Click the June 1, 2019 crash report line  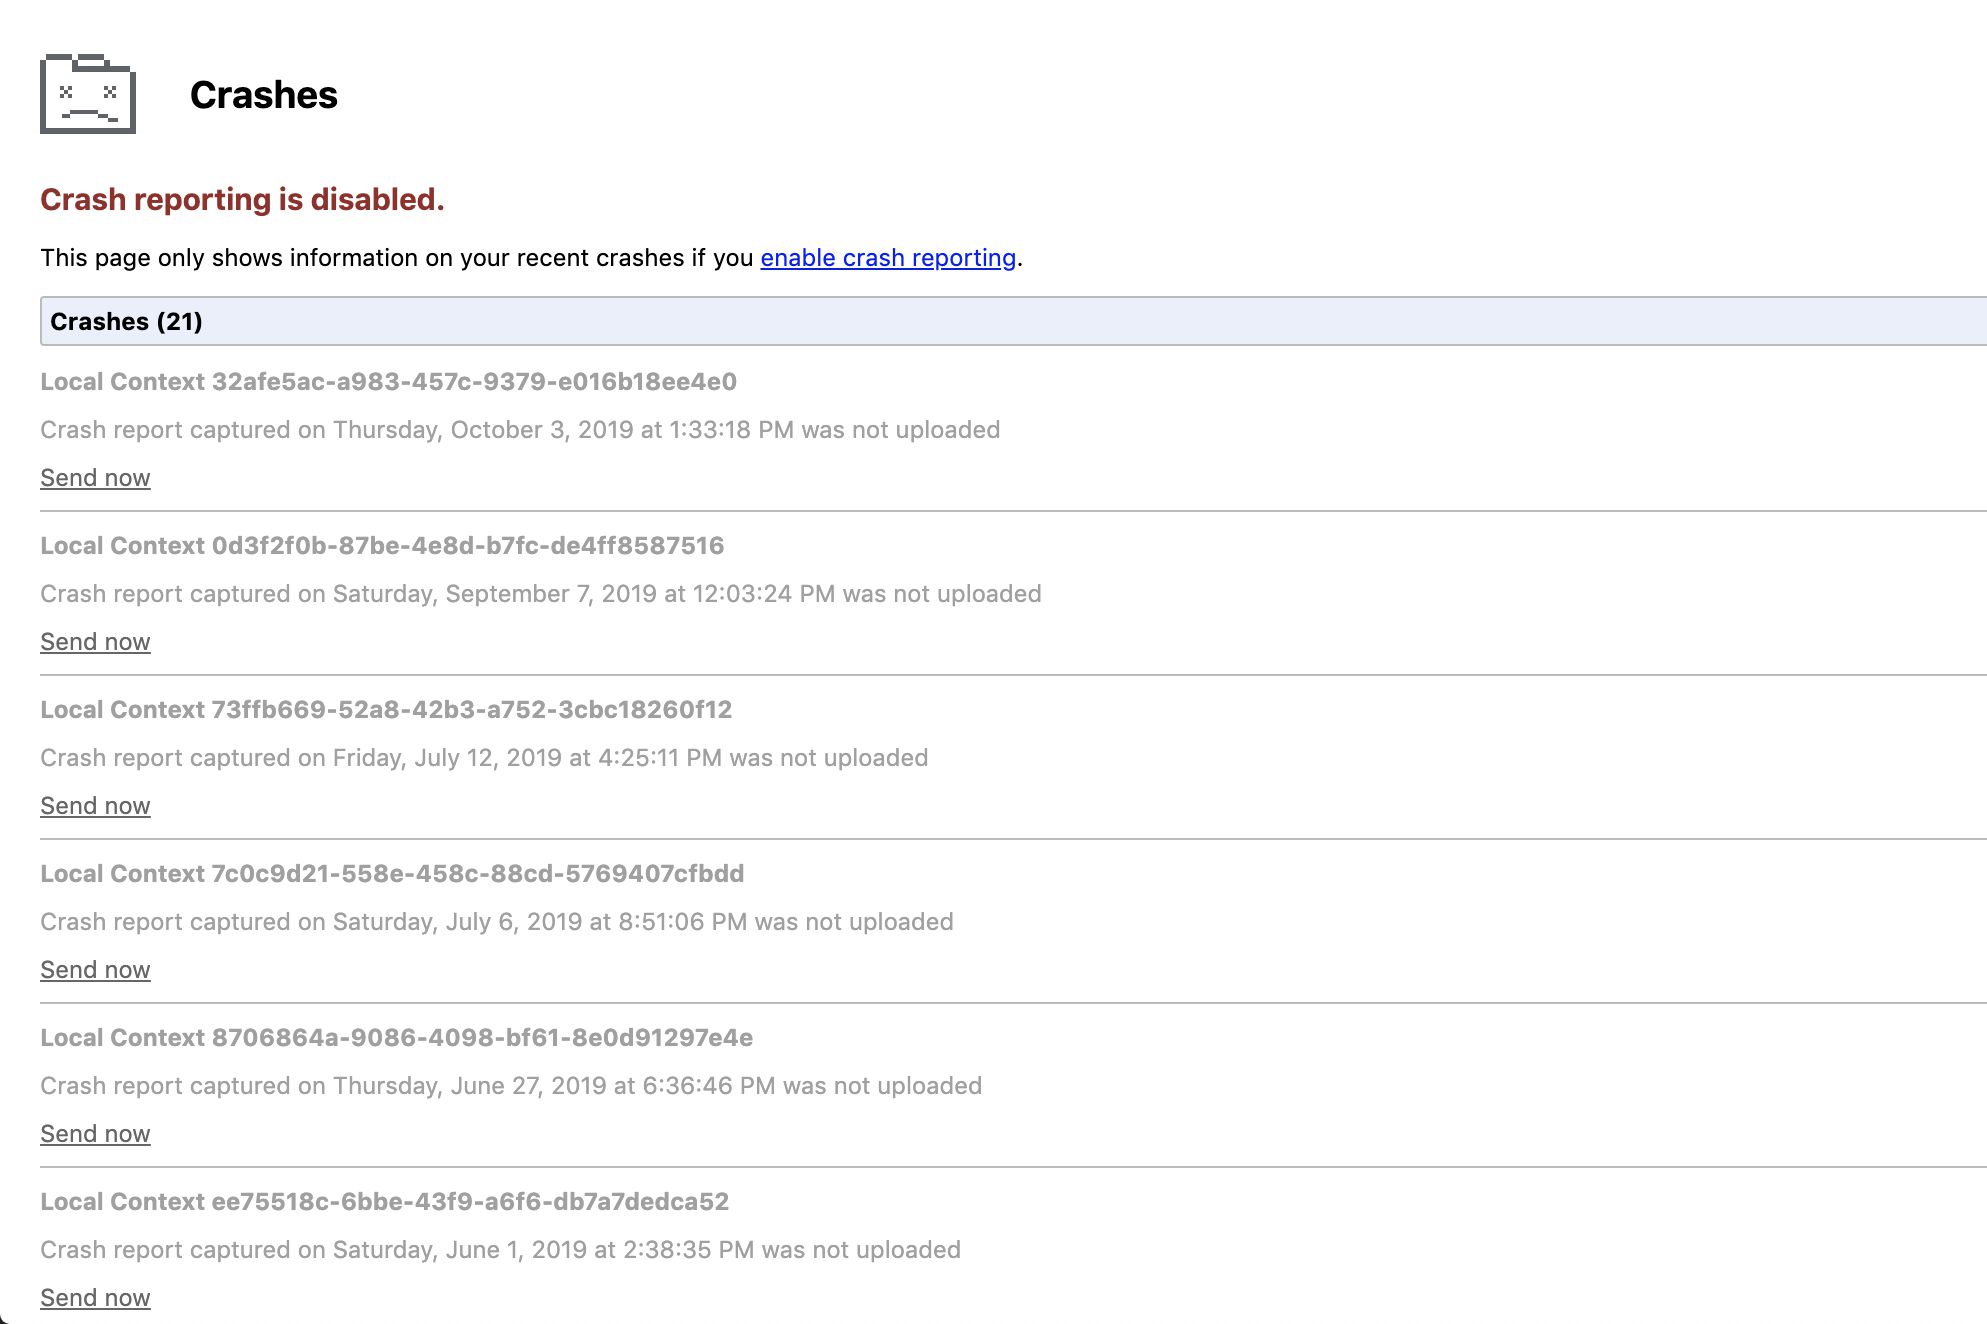click(500, 1250)
